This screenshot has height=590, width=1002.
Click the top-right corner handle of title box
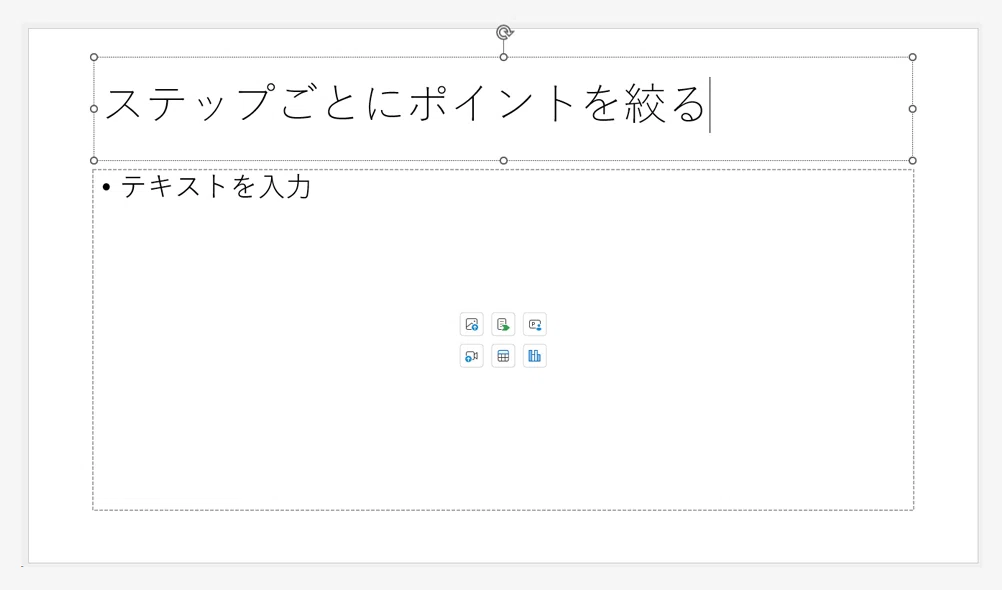point(913,58)
